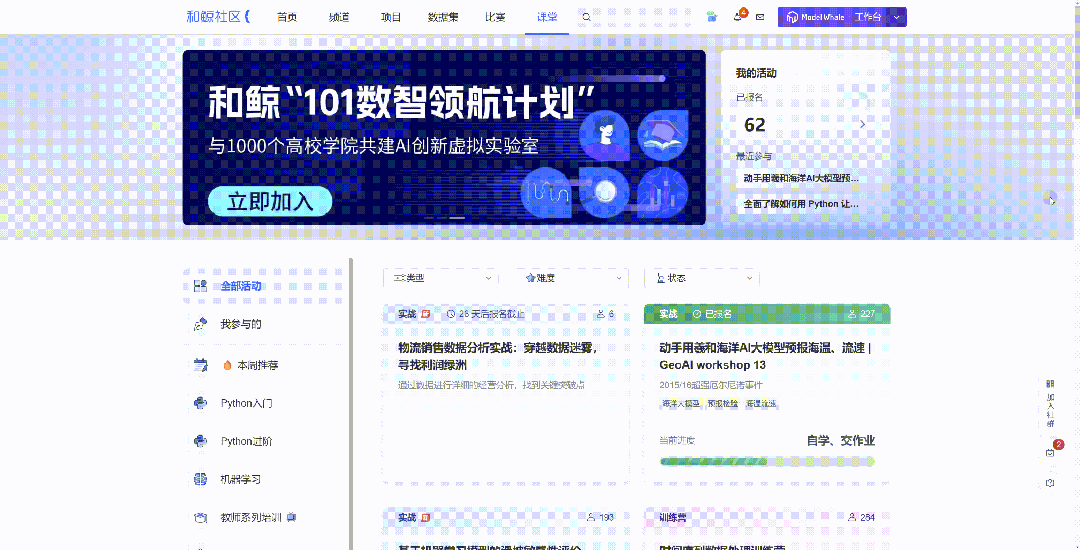Open the 数据集 nav tab

[x=443, y=17]
